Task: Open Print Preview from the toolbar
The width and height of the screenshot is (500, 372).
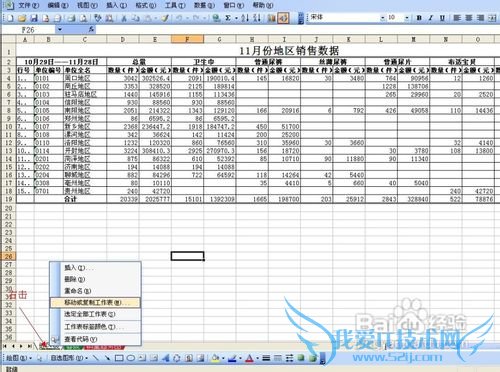Action: tap(83, 18)
